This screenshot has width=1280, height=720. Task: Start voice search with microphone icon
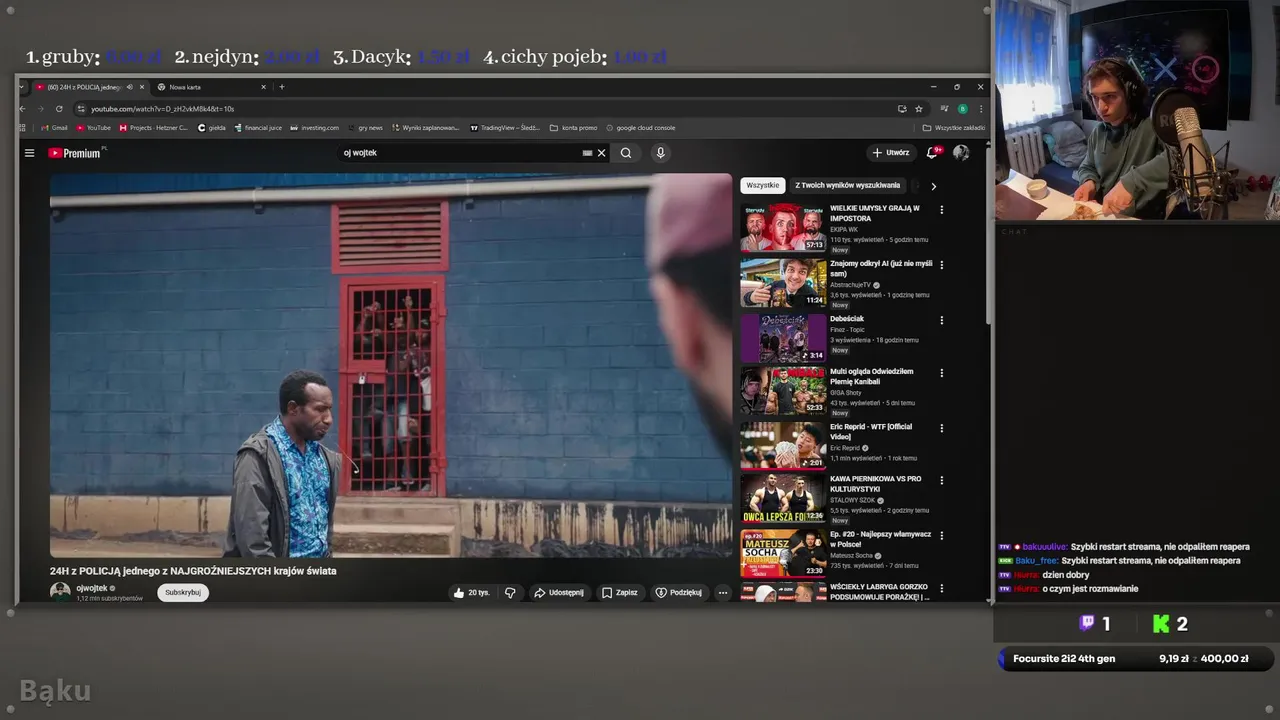(660, 153)
